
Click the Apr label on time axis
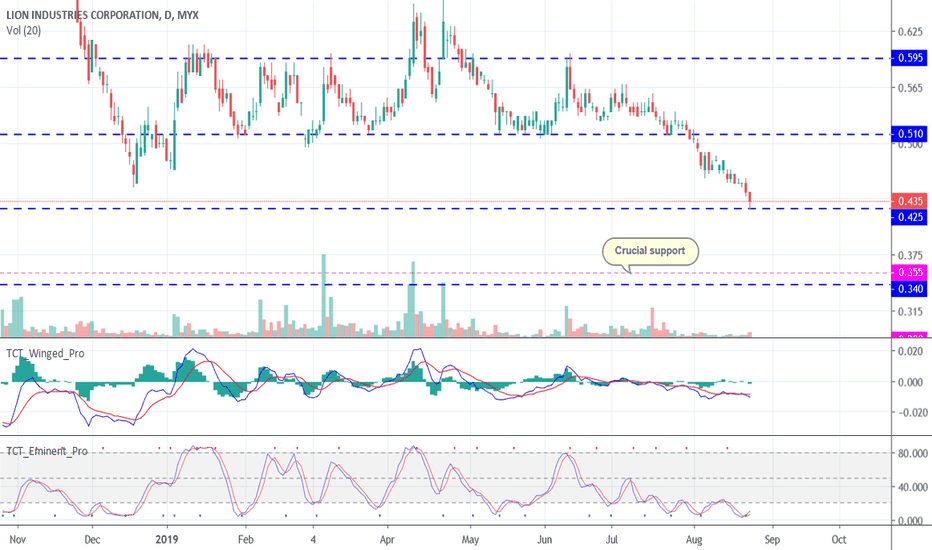(x=388, y=539)
